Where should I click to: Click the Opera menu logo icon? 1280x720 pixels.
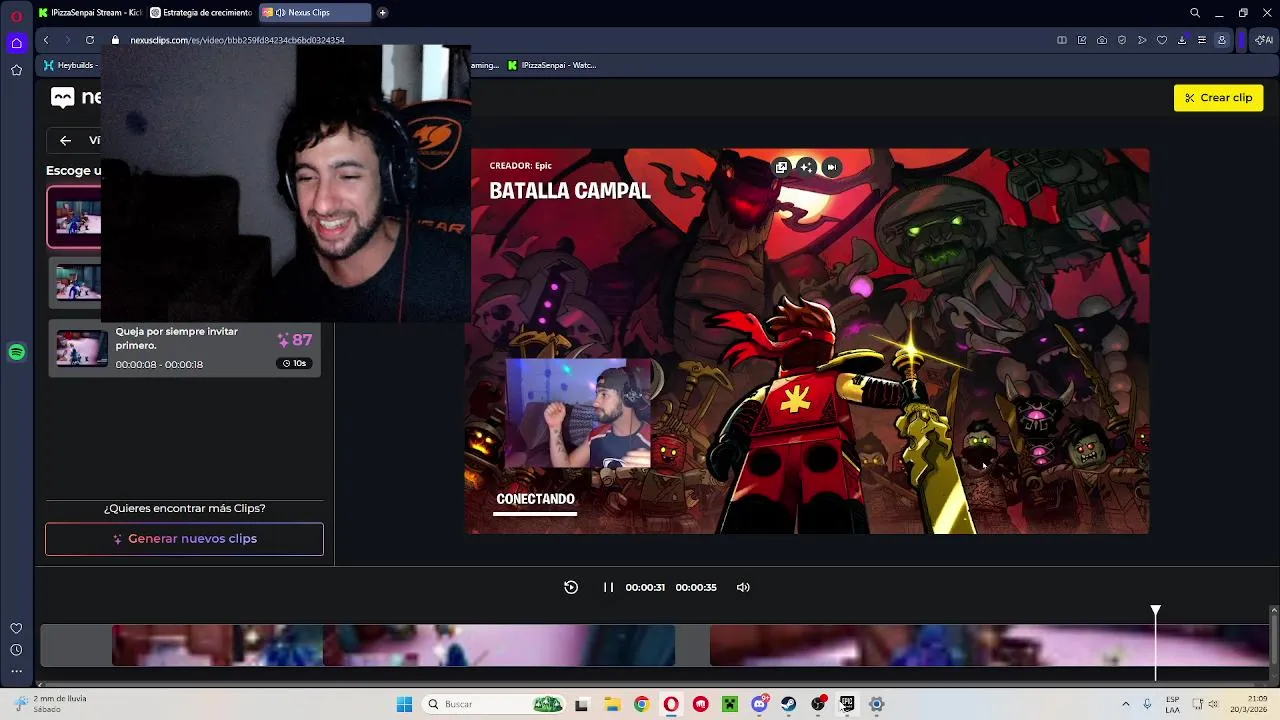[x=16, y=16]
